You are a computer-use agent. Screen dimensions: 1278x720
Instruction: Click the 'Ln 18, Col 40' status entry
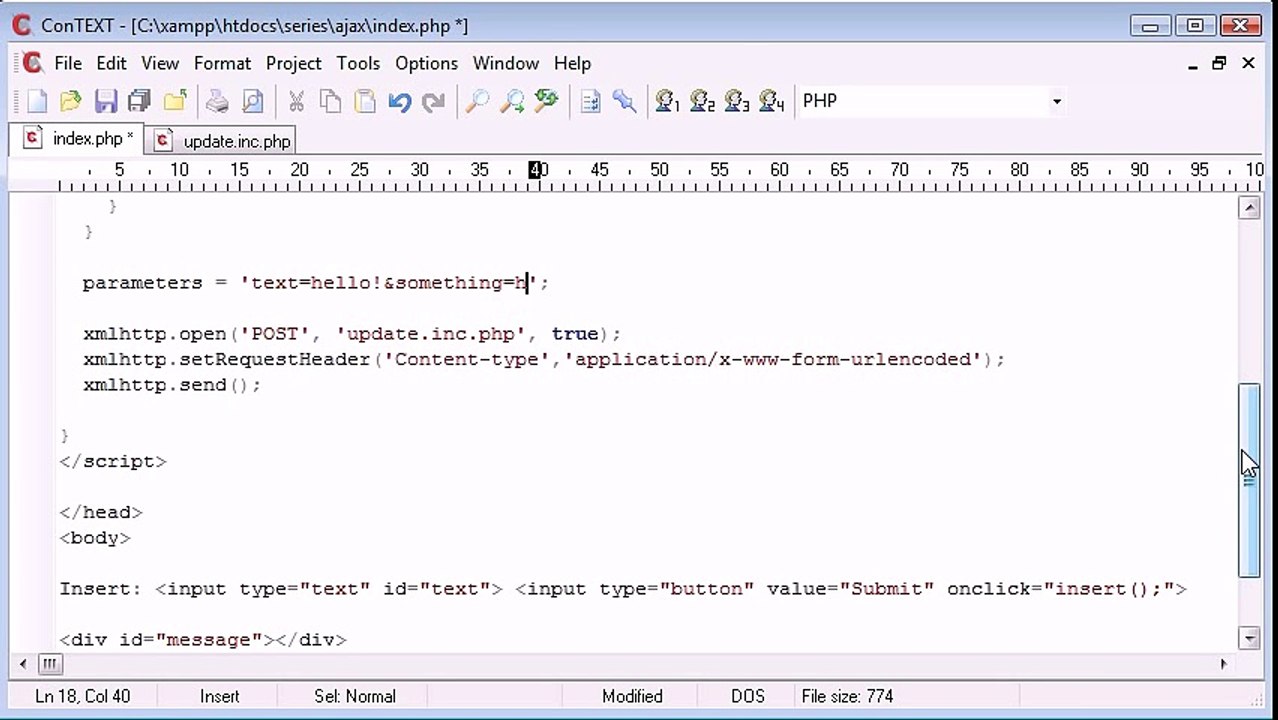[x=82, y=696]
